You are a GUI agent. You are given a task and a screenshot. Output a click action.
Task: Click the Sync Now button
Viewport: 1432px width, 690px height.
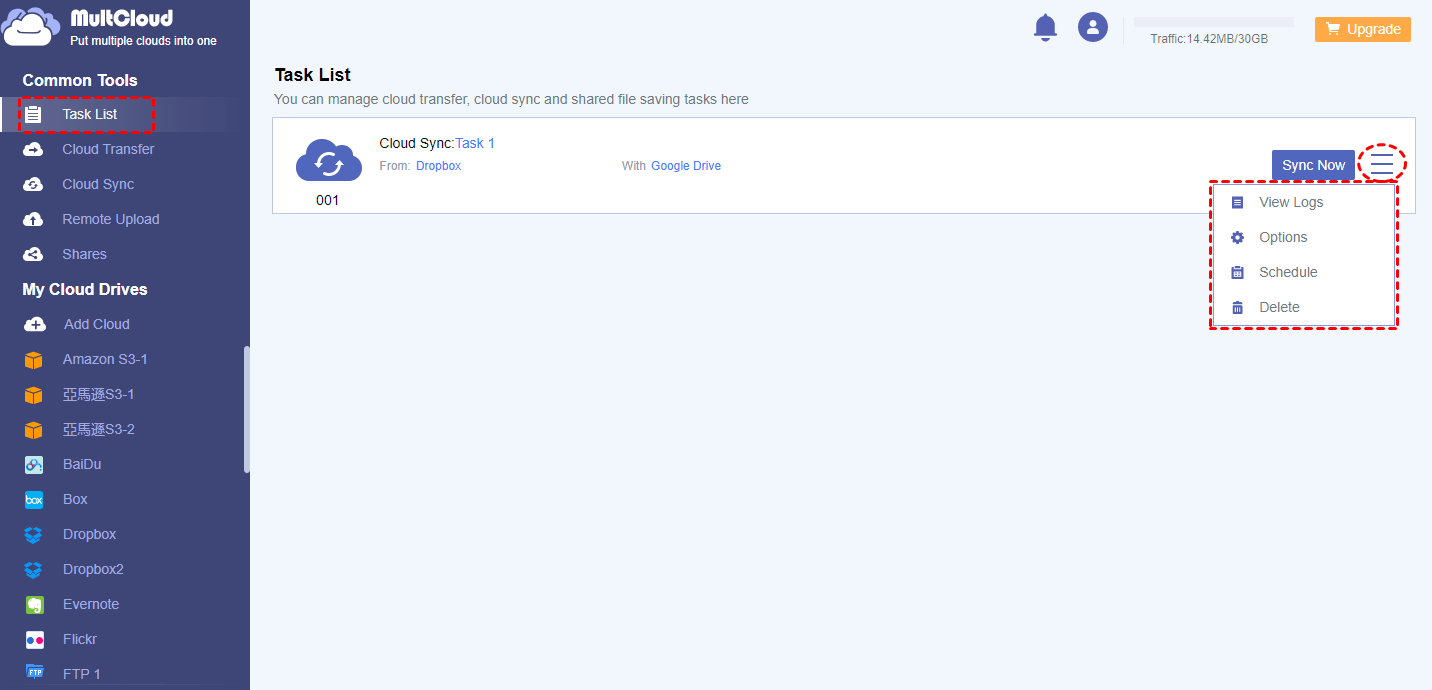(x=1313, y=165)
